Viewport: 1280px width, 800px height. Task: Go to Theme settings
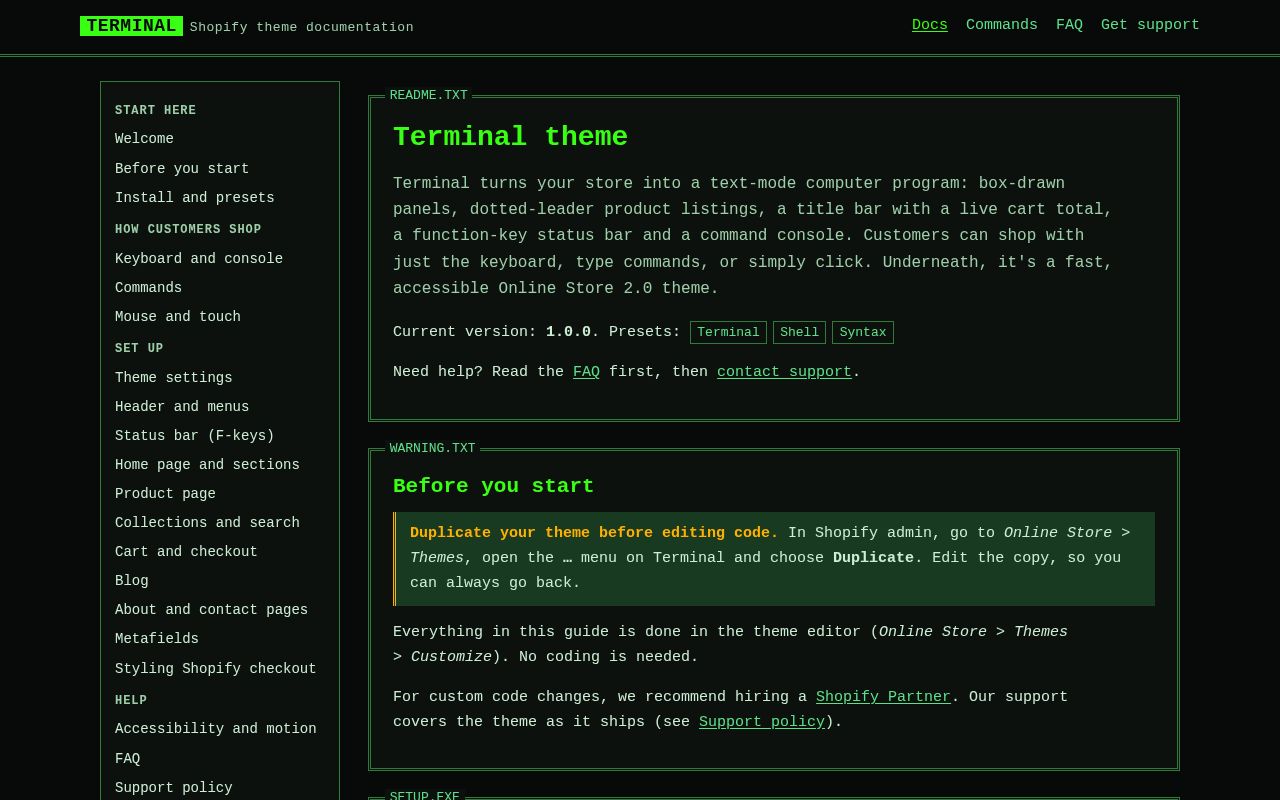[x=174, y=378]
